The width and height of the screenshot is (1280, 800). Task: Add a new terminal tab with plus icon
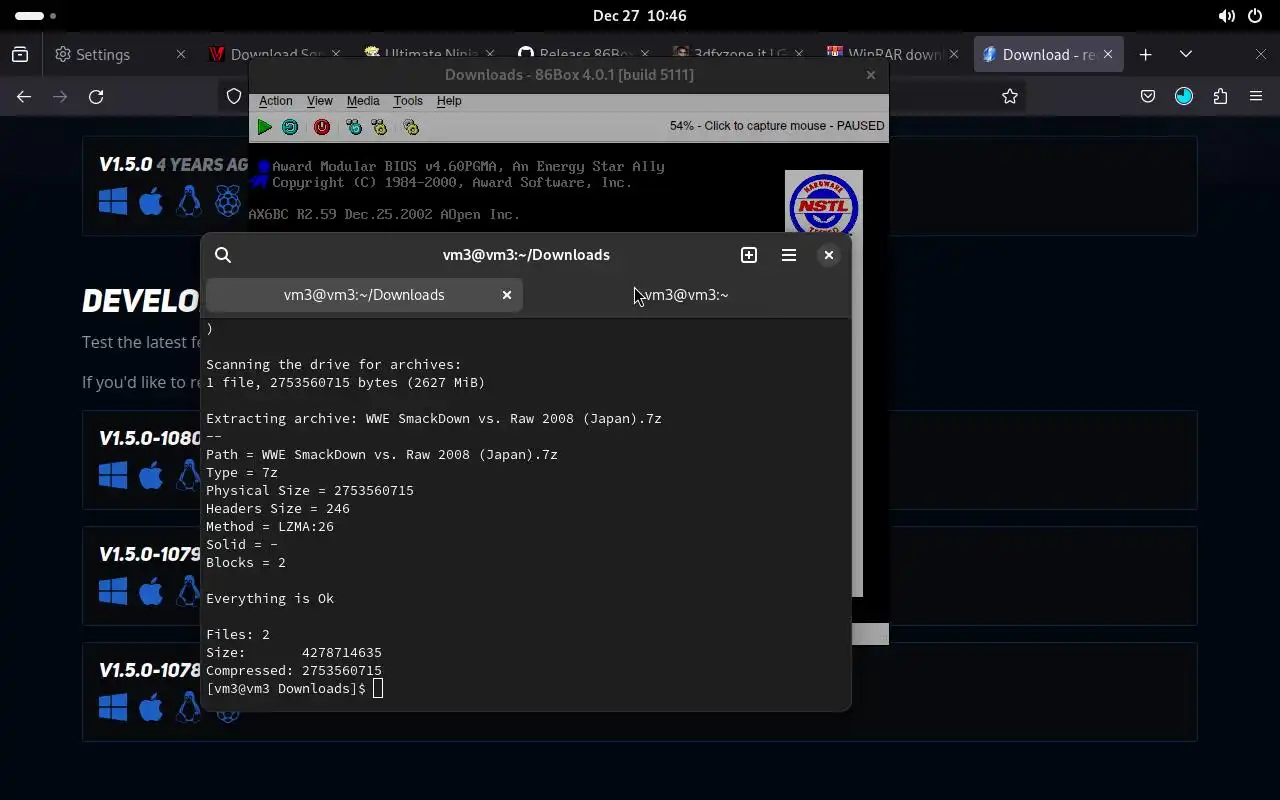coord(749,255)
